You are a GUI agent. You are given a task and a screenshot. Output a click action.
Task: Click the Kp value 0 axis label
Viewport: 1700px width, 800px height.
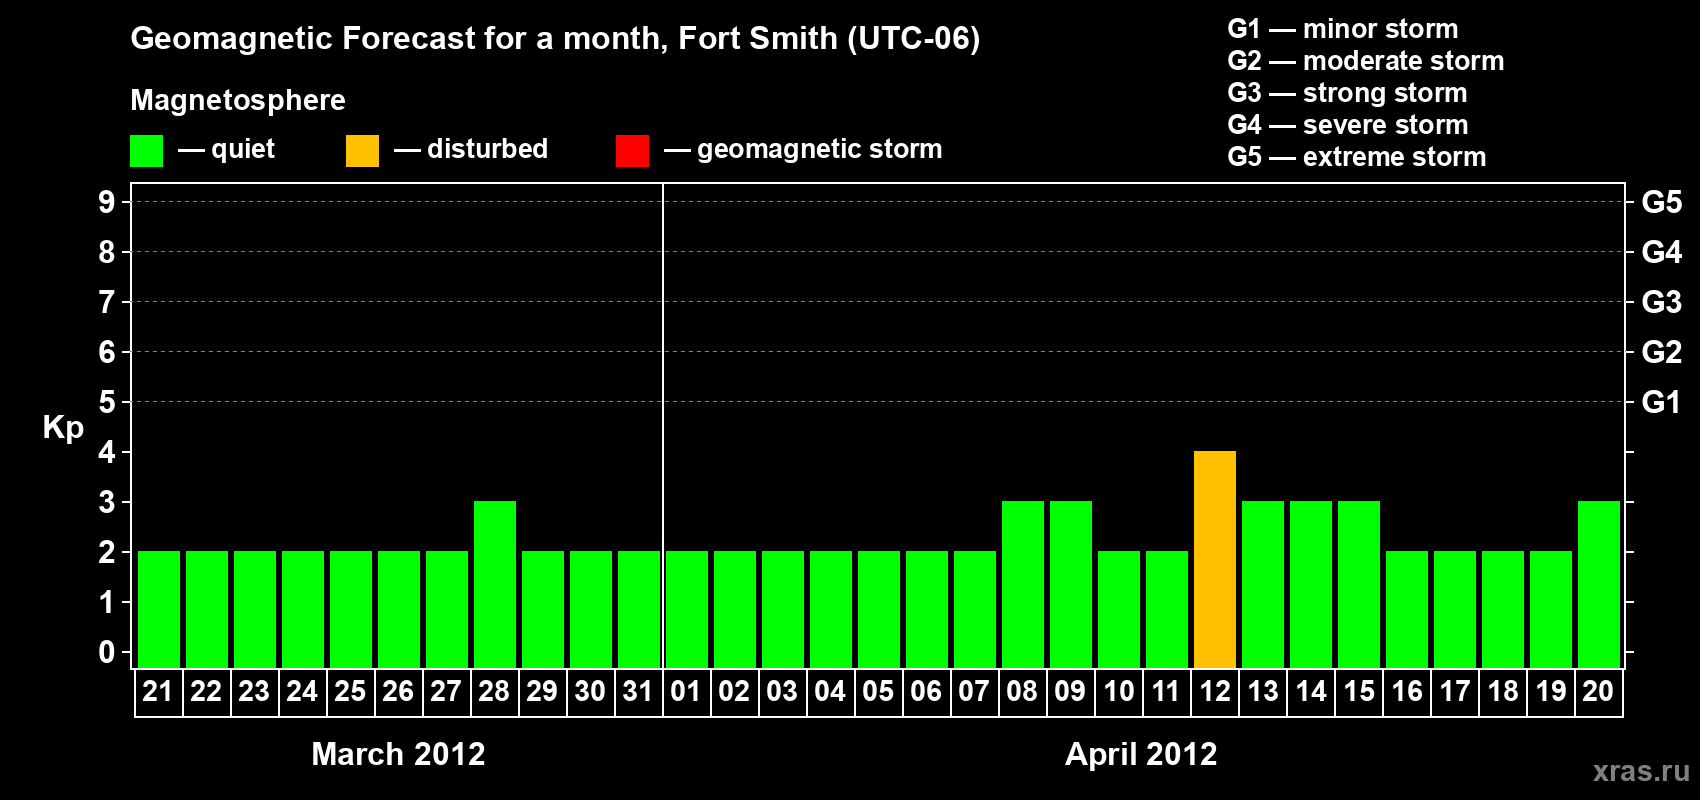107,652
